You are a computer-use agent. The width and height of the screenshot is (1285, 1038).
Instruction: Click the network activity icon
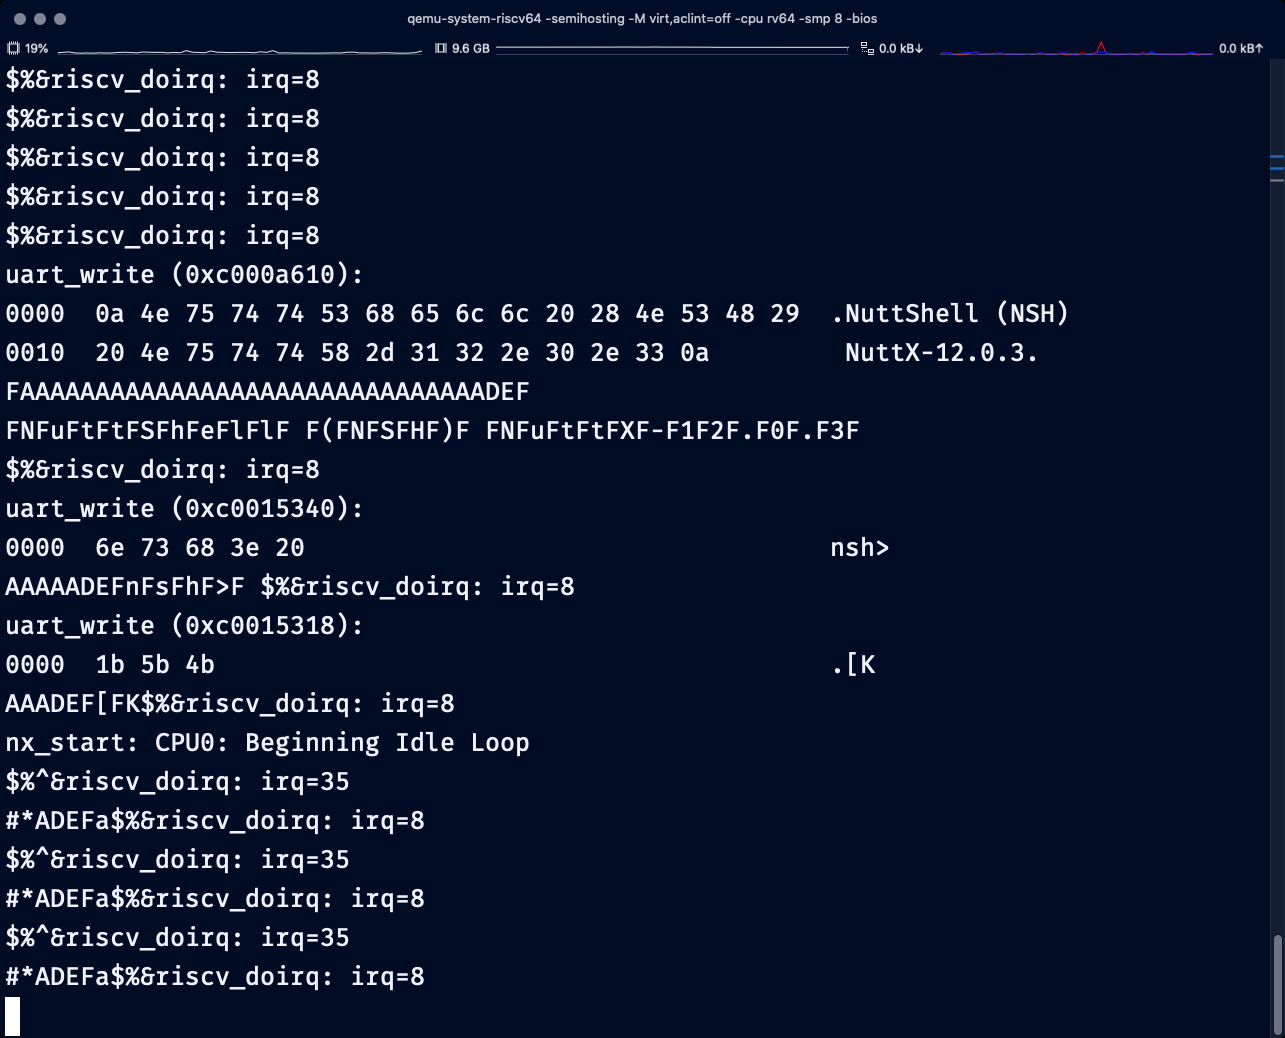tap(867, 48)
